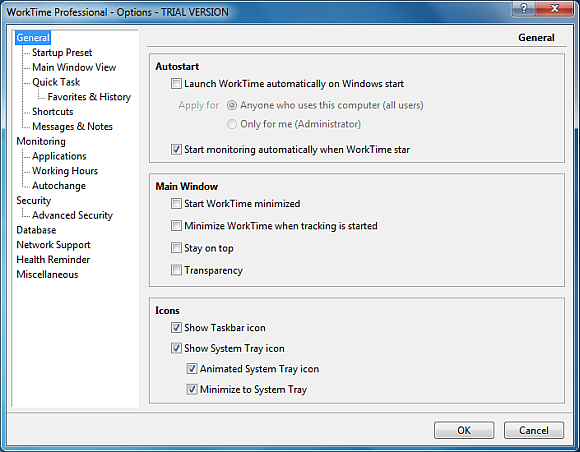Viewport: 580px width, 452px height.
Task: Open the Miscellaneous options page
Action: coord(47,274)
